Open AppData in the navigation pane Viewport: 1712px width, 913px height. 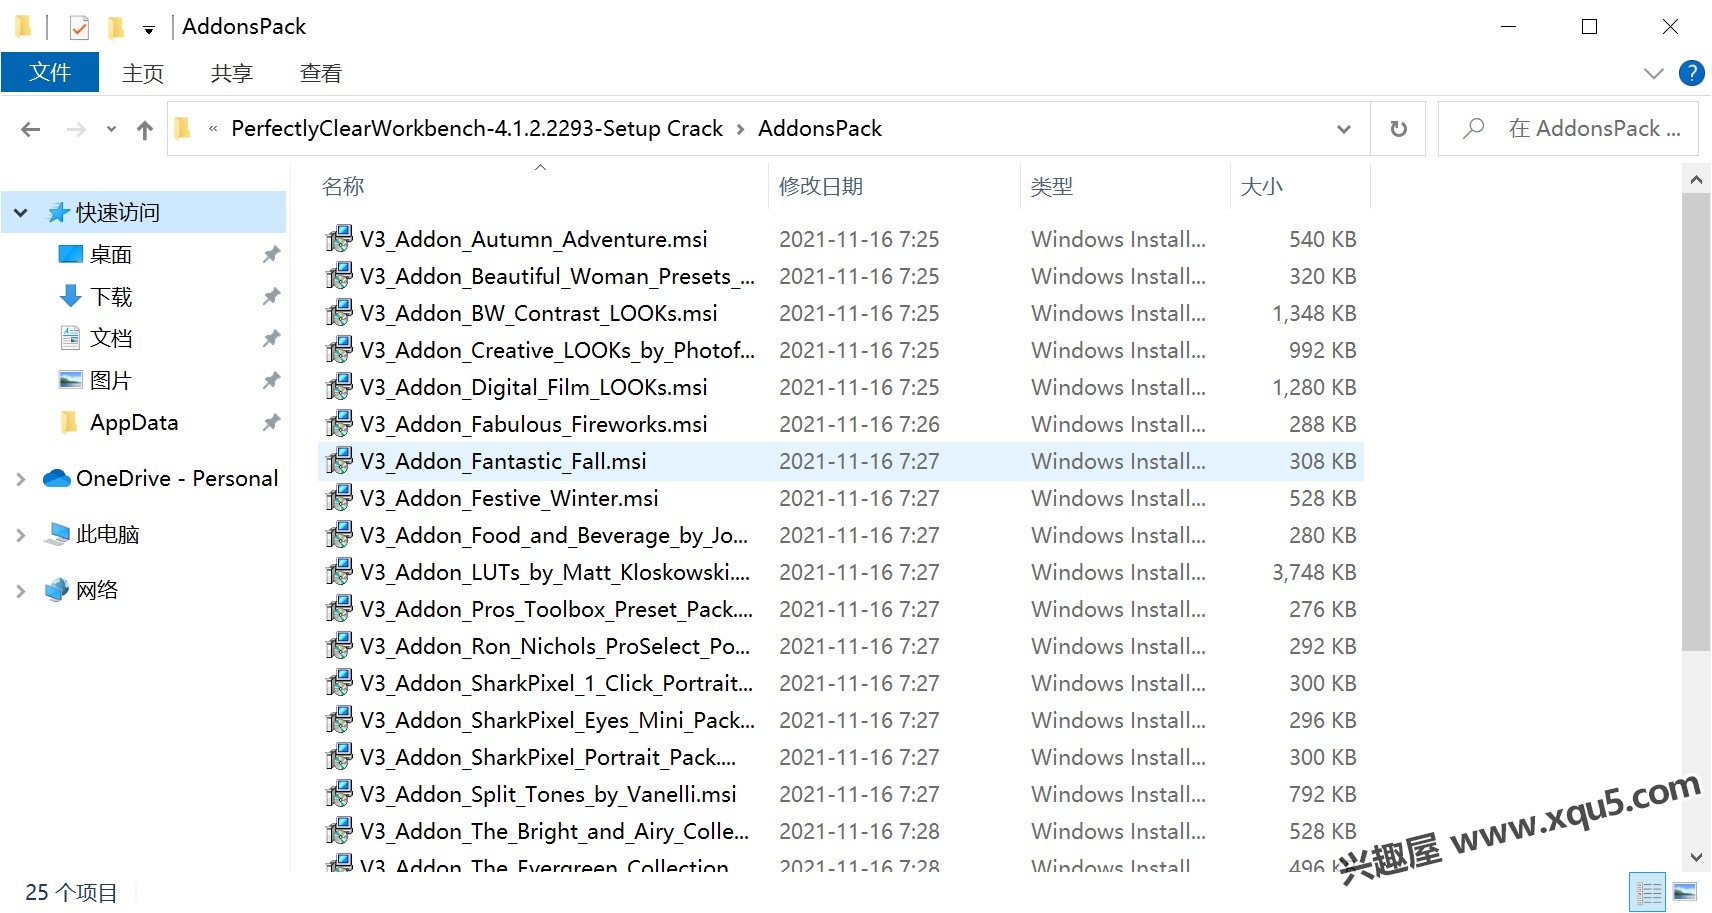(x=134, y=423)
